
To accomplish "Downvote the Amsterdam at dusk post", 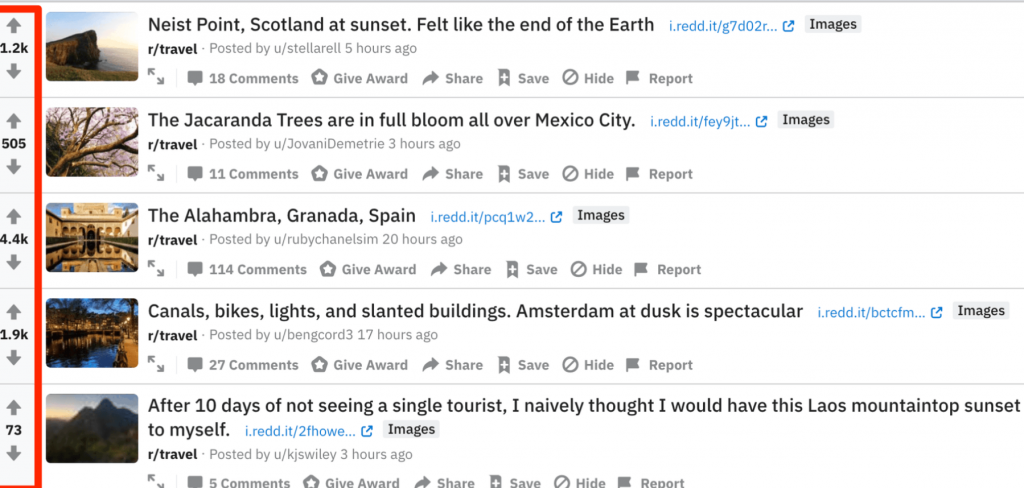I will tap(14, 358).
